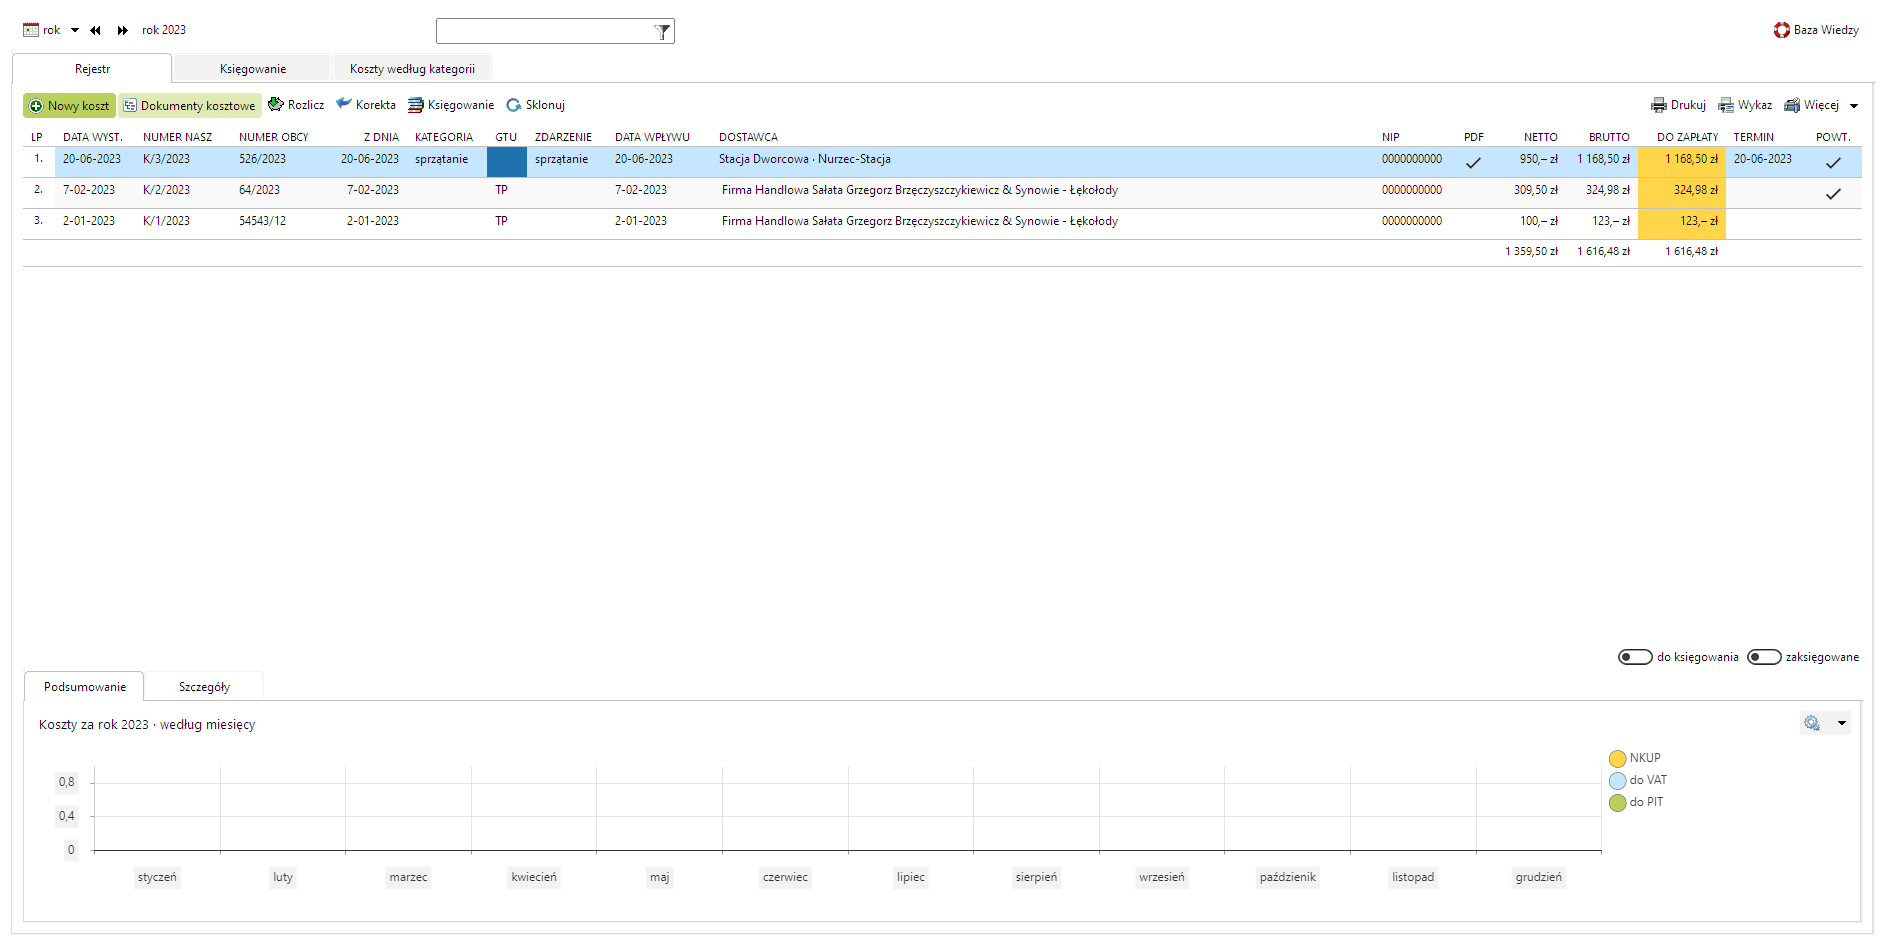1884x944 pixels.
Task: Expand the chart options dropdown arrow
Action: tap(1842, 723)
